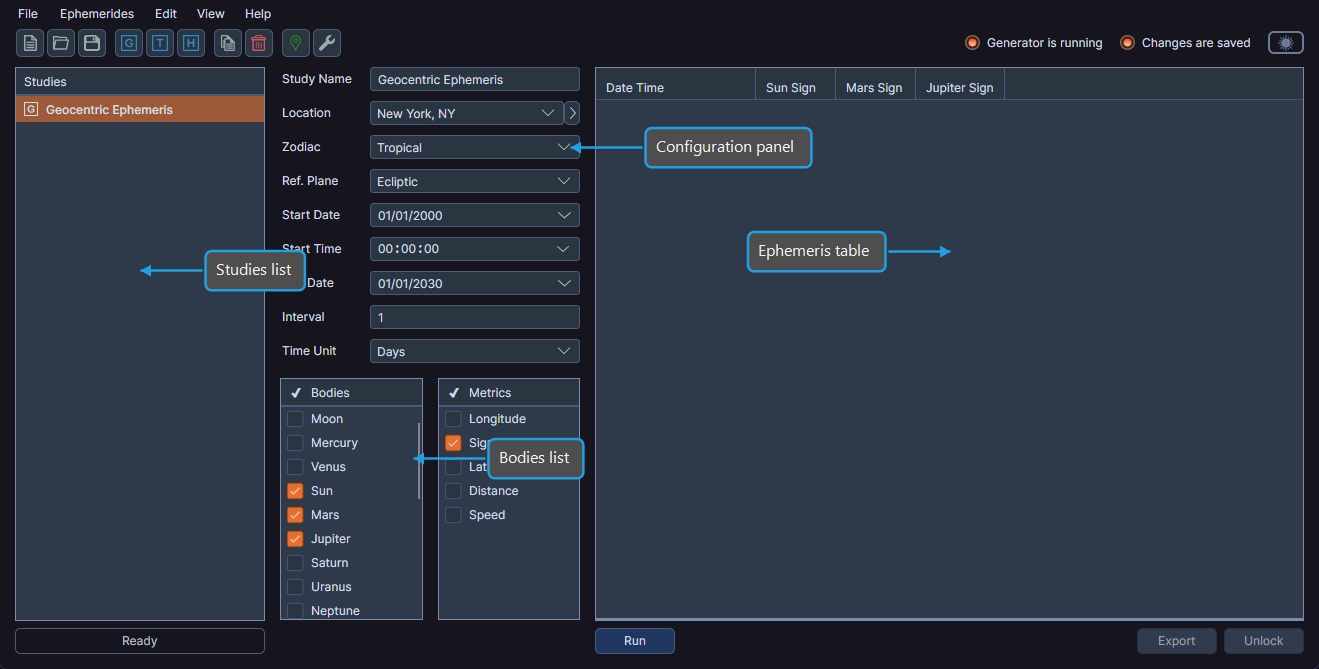Expand the Time Unit dropdown
Image resolution: width=1319 pixels, height=669 pixels.
[x=474, y=352]
